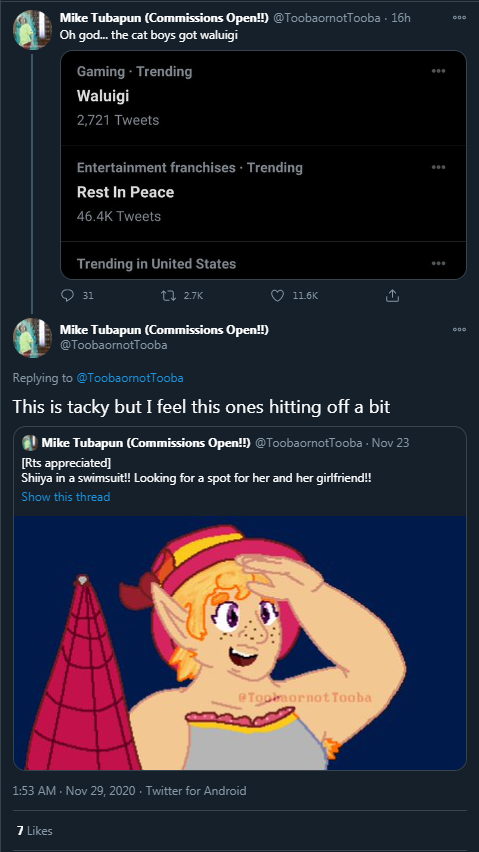Click the reply tweet profile avatar

(x=32, y=337)
